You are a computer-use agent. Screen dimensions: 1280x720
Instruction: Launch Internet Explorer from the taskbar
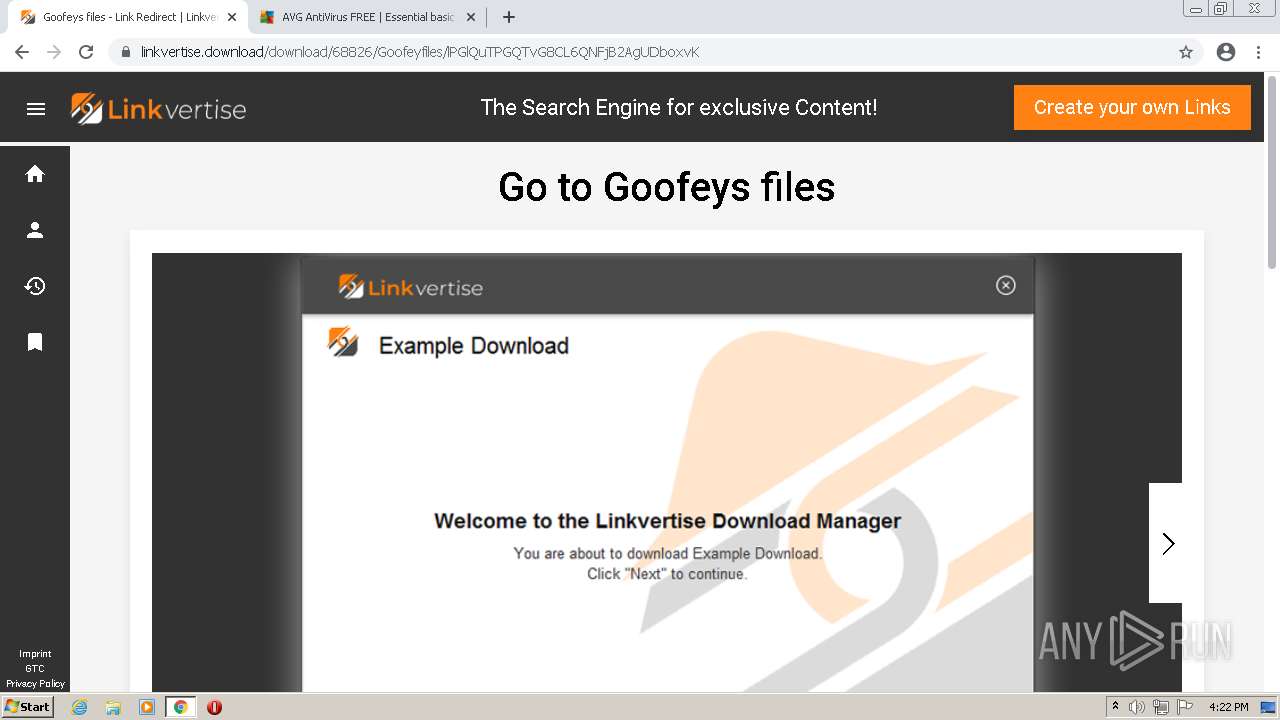coord(80,707)
